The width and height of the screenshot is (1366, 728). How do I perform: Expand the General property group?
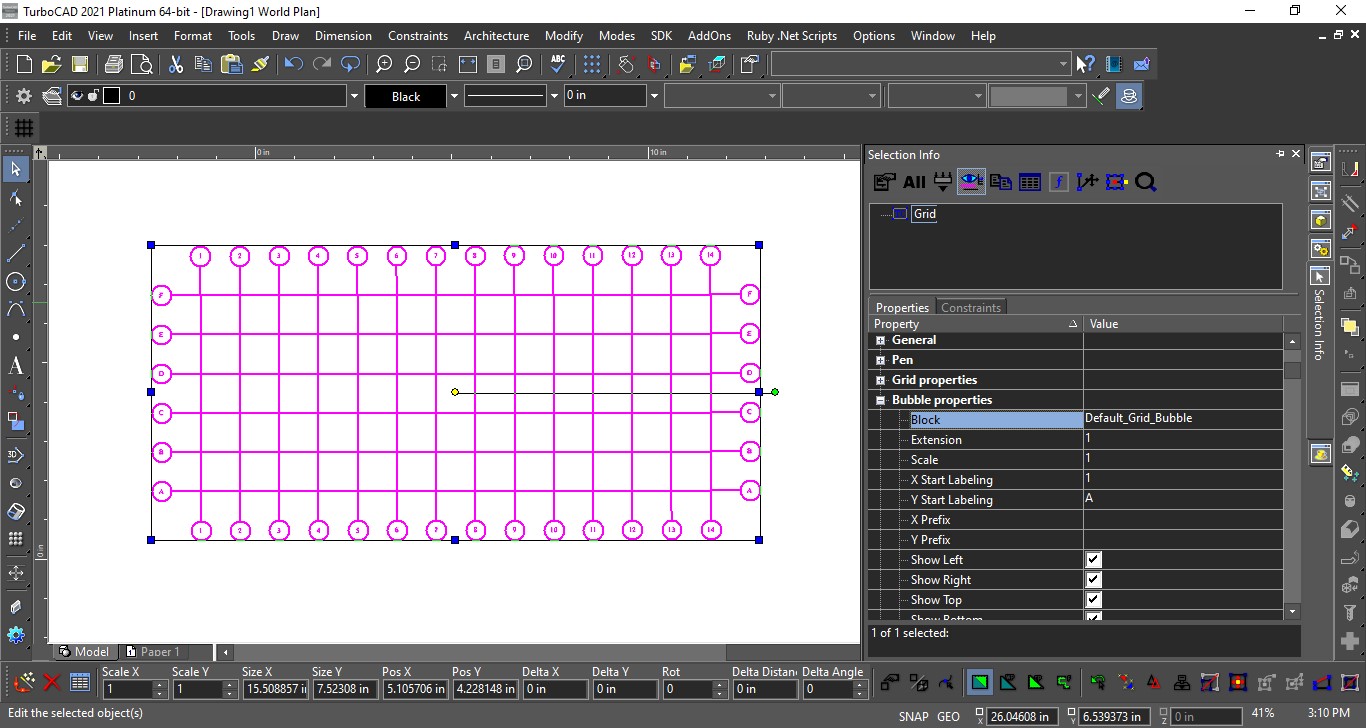[880, 341]
